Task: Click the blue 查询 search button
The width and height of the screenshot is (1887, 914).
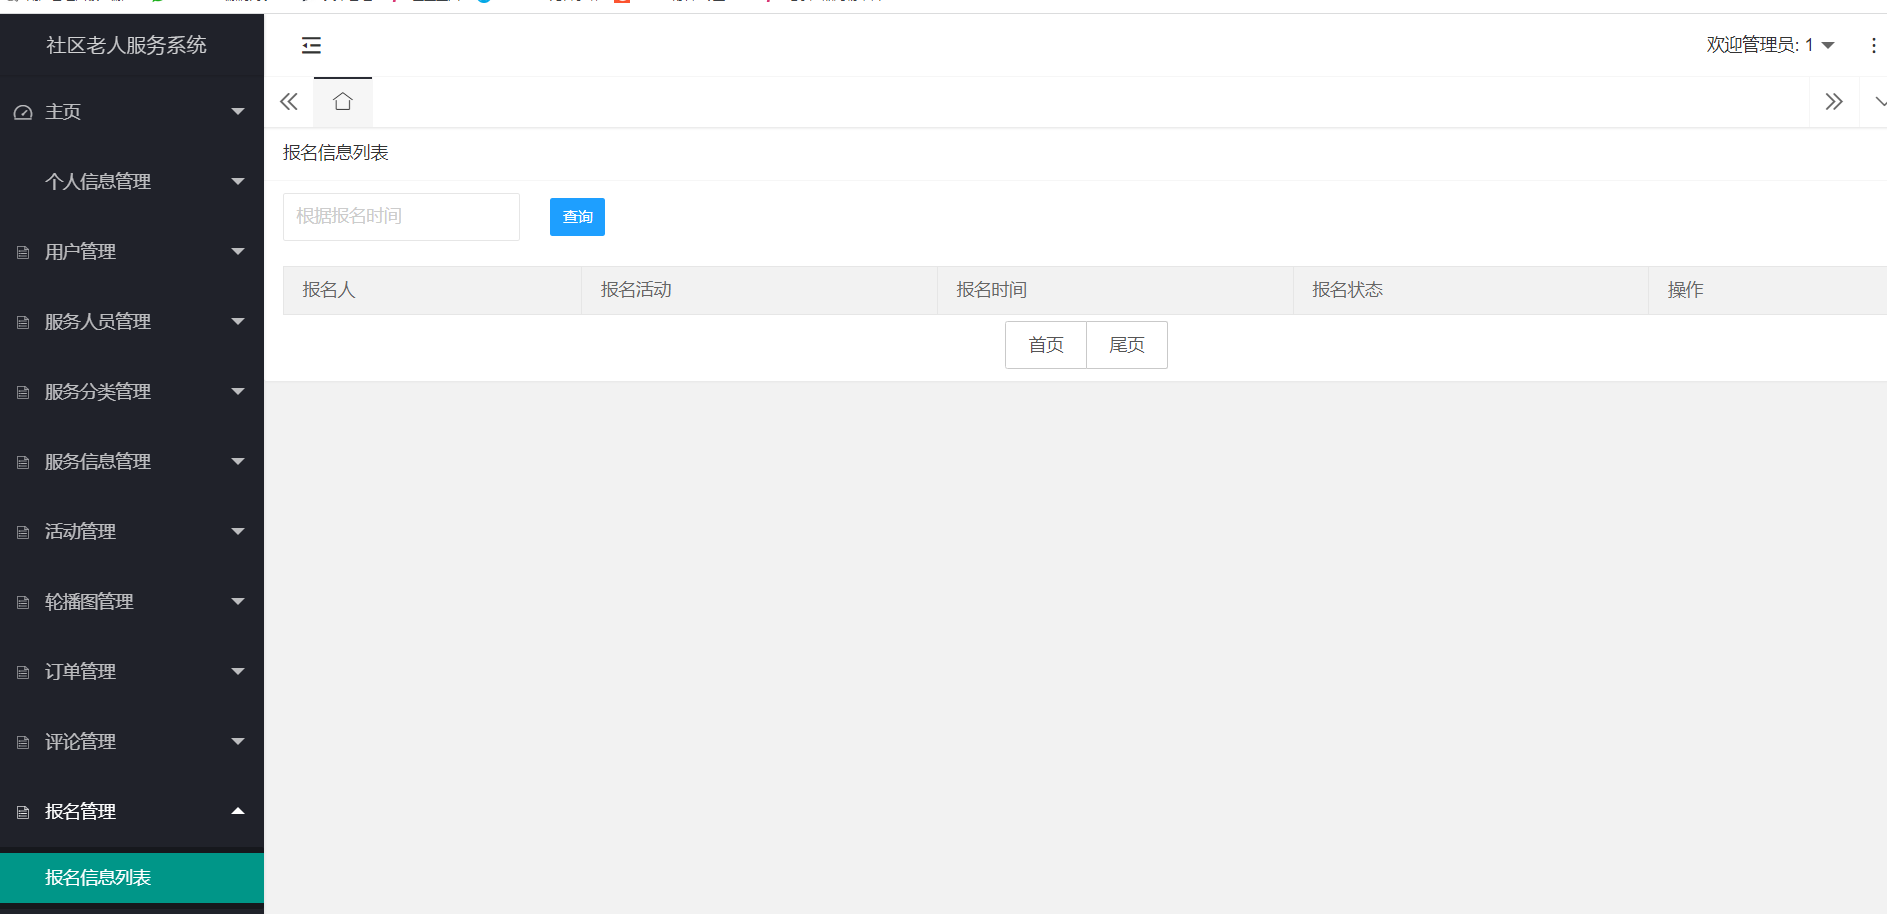Action: [x=577, y=217]
